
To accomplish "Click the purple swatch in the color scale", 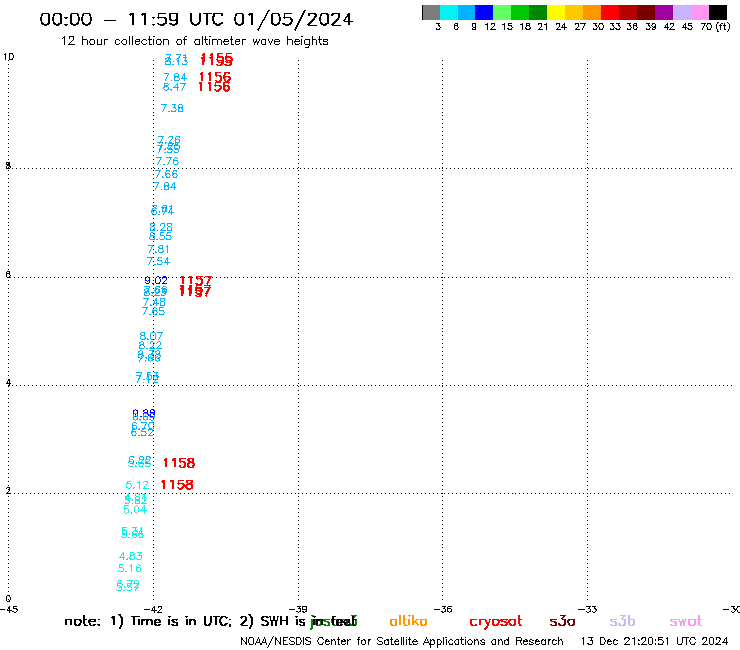I will pos(664,12).
